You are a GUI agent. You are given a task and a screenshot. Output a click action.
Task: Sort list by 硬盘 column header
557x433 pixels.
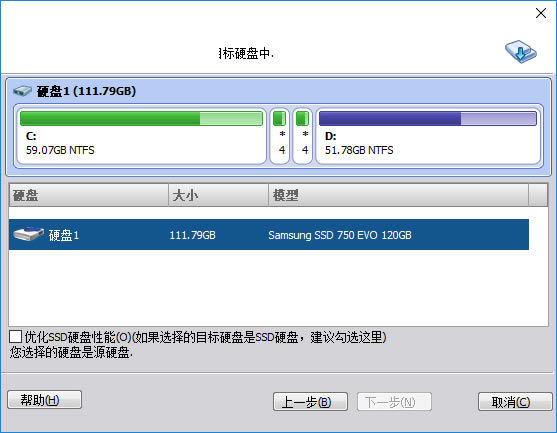88,195
